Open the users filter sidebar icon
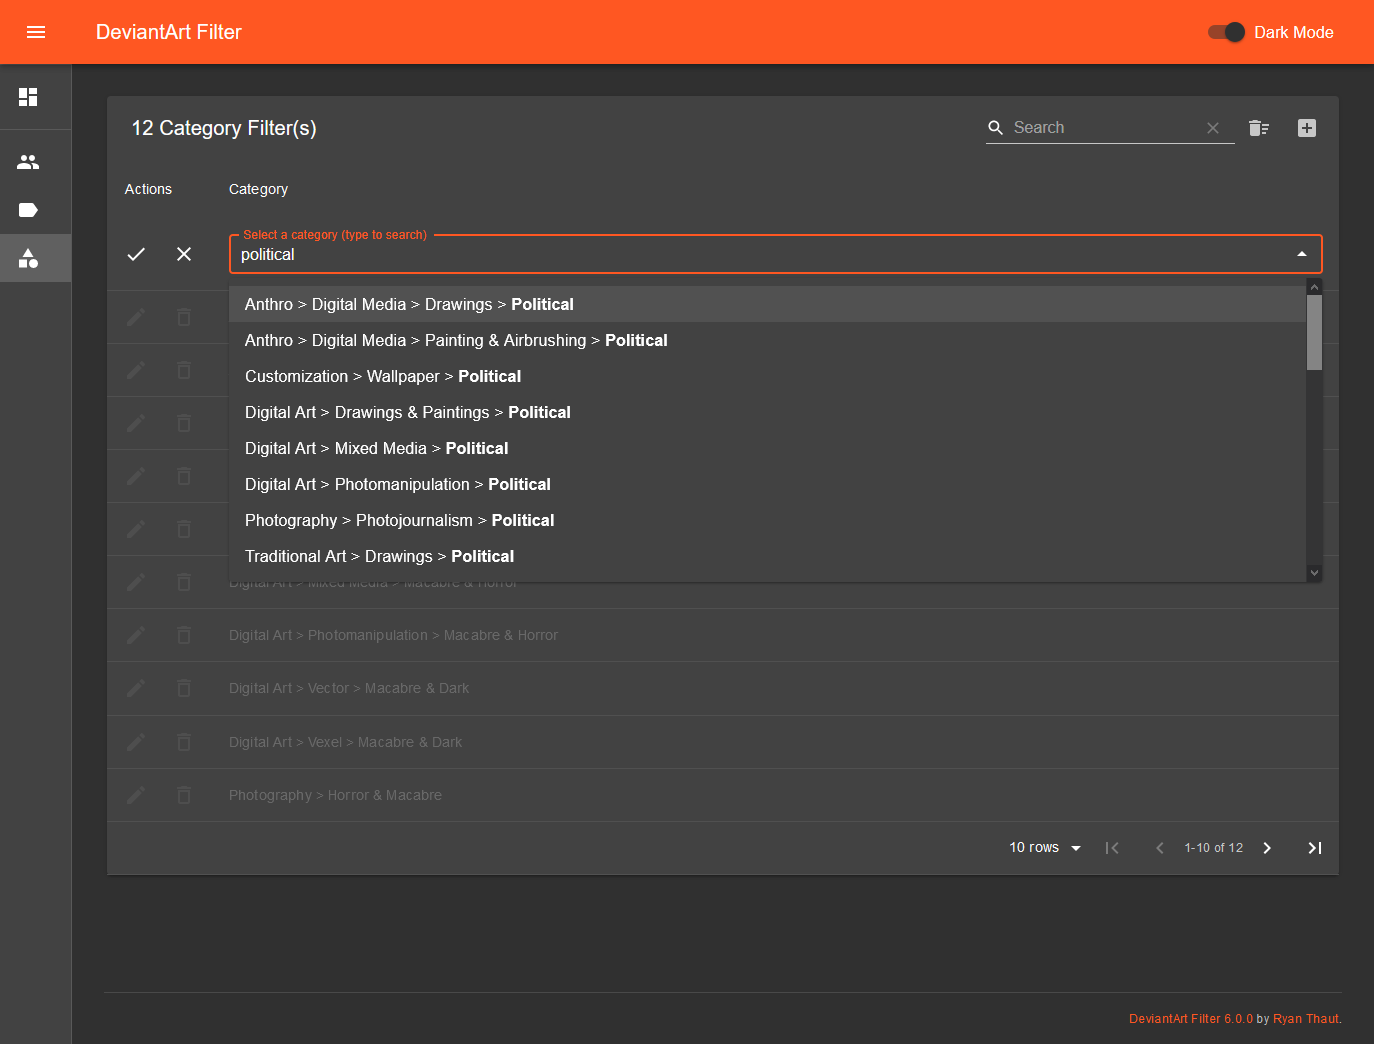This screenshot has width=1374, height=1044. coord(28,161)
